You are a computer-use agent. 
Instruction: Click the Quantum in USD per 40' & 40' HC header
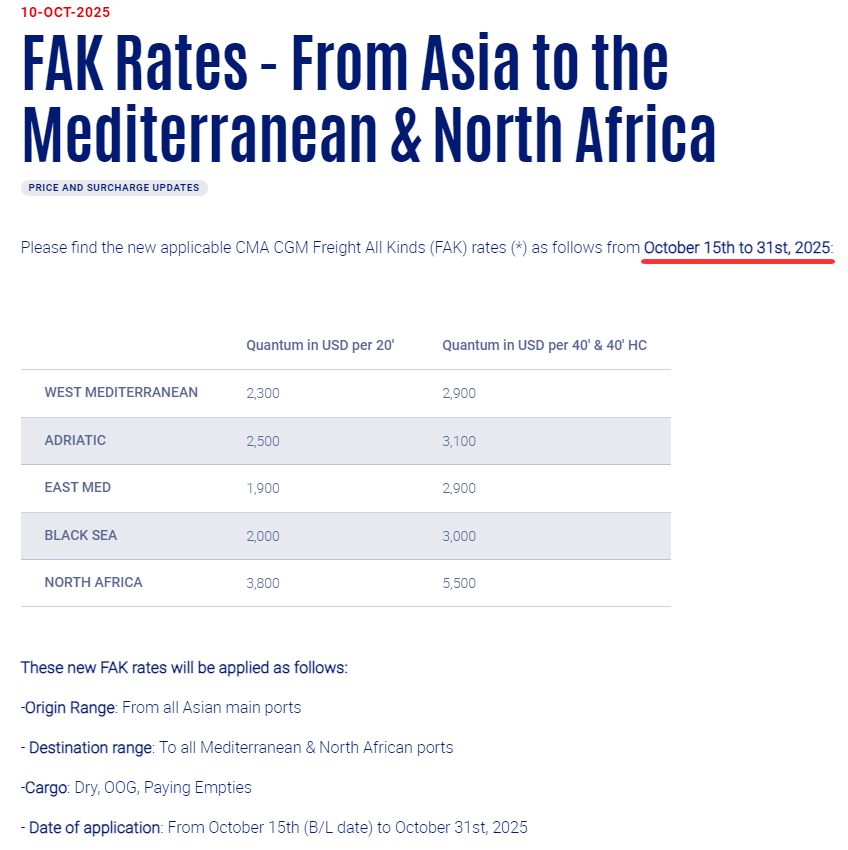544,345
